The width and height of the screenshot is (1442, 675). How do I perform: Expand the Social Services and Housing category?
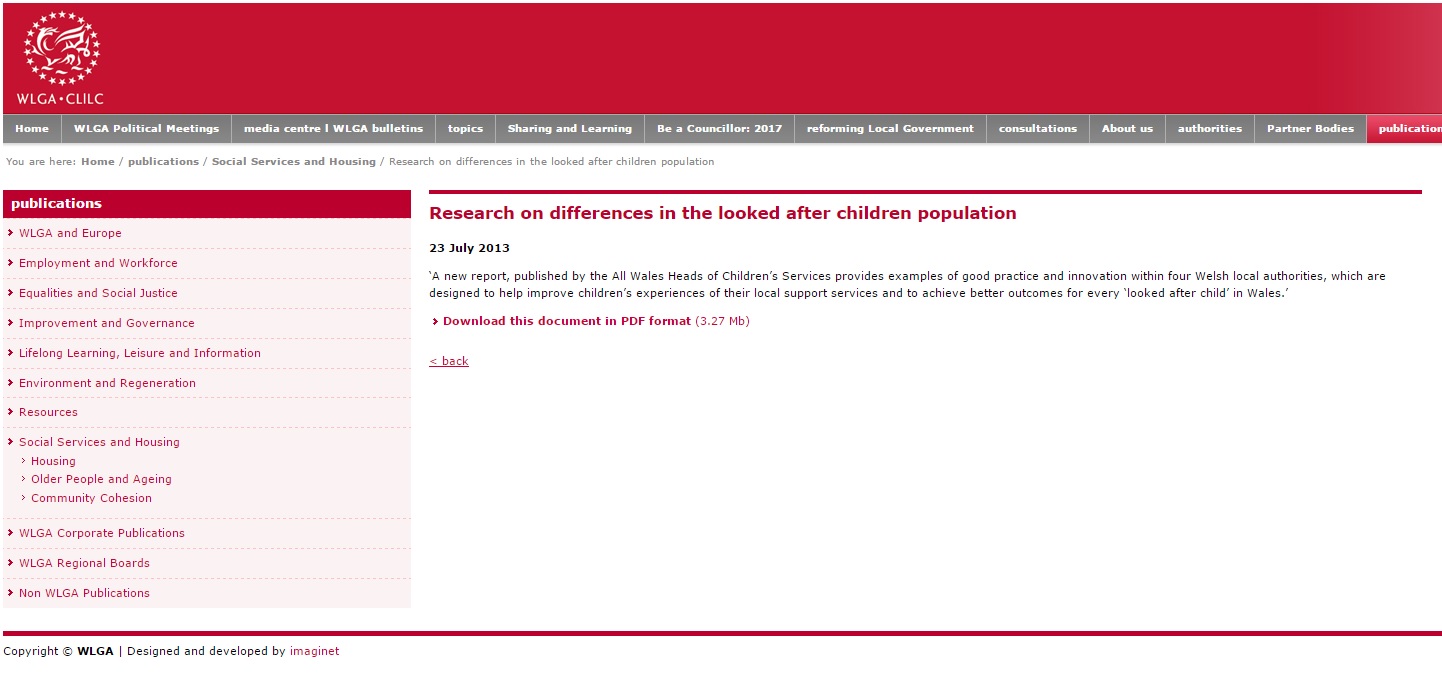pyautogui.click(x=99, y=442)
